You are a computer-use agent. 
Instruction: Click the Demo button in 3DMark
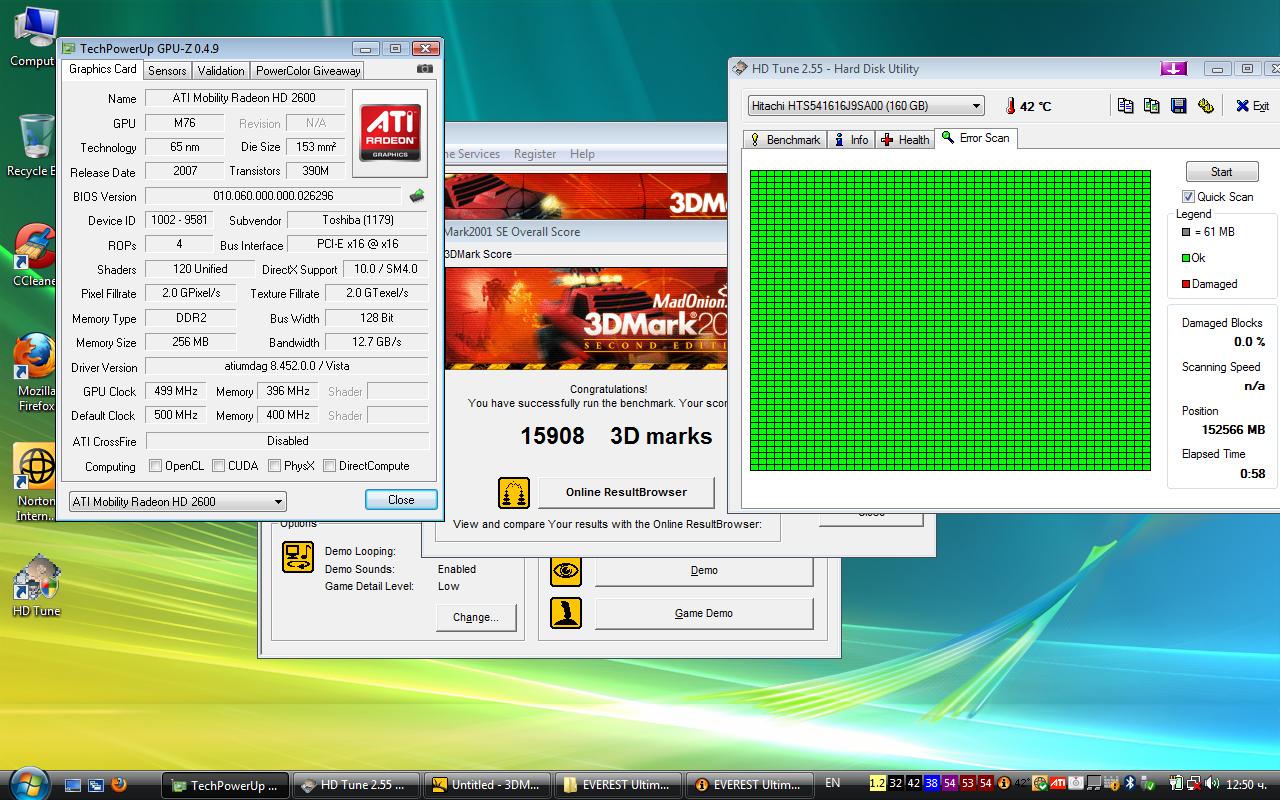coord(704,570)
